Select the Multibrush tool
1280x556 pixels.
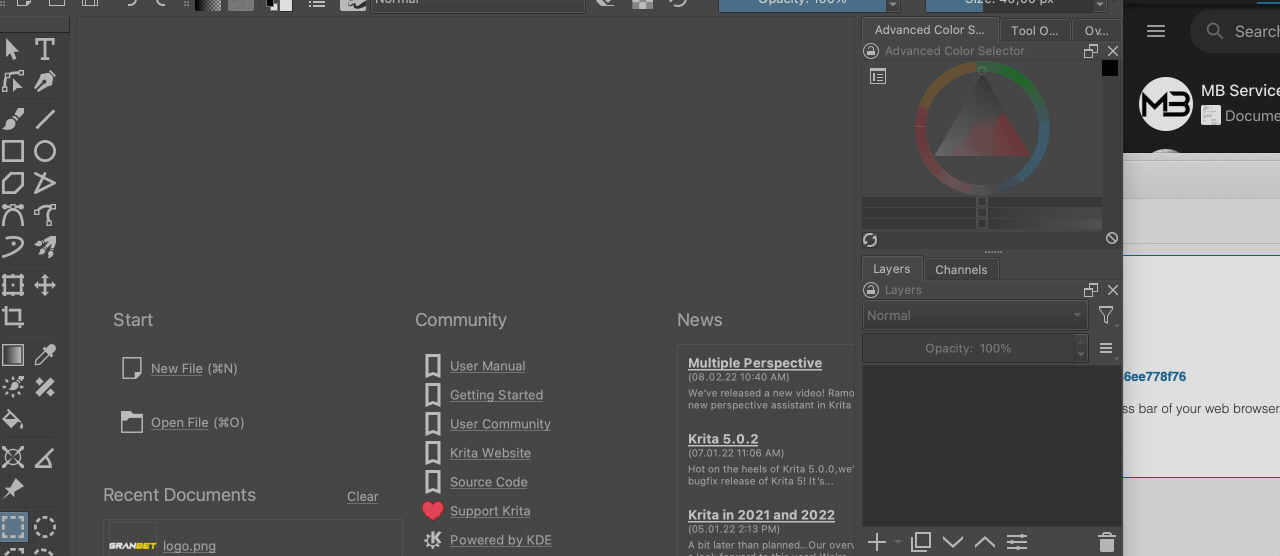[x=45, y=247]
